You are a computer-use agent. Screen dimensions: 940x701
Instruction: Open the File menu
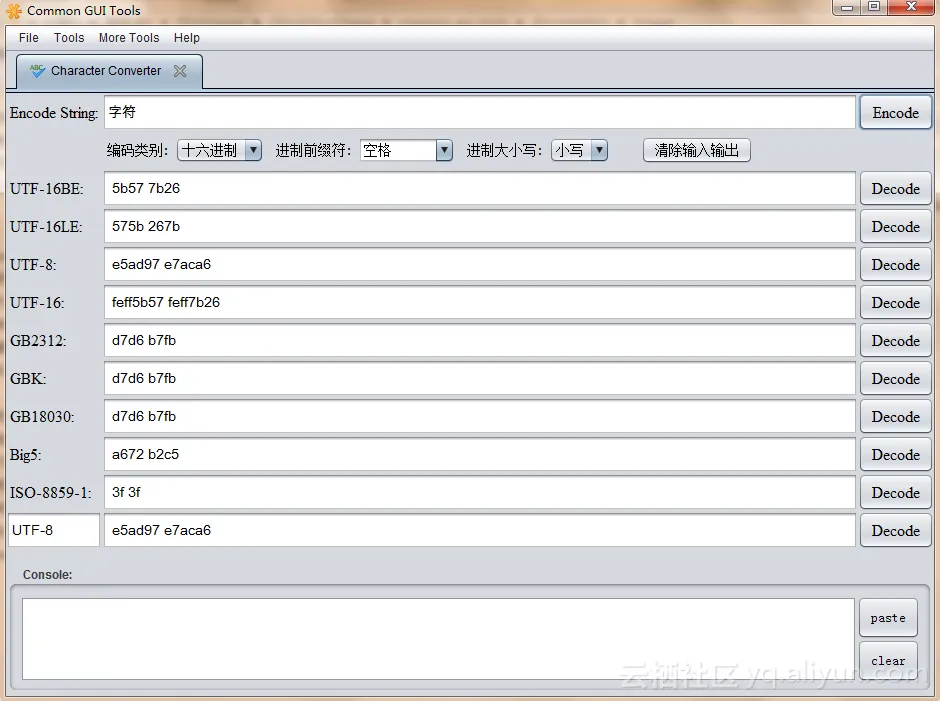click(x=29, y=38)
